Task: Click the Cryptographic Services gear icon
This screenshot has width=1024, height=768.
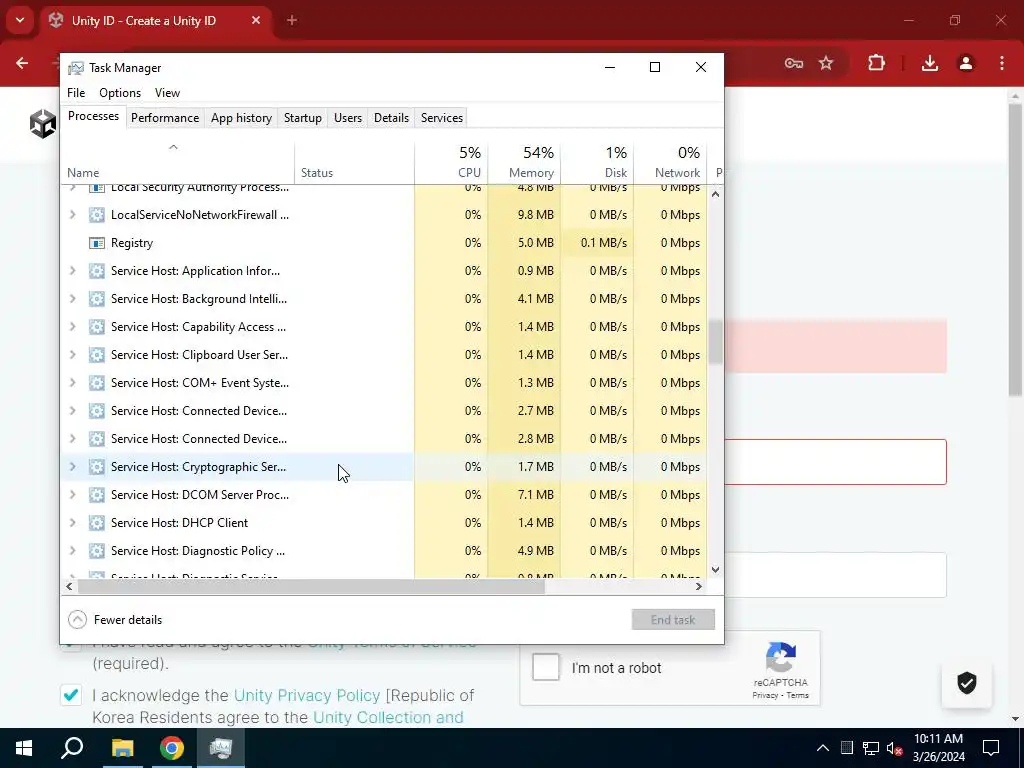Action: 97,467
